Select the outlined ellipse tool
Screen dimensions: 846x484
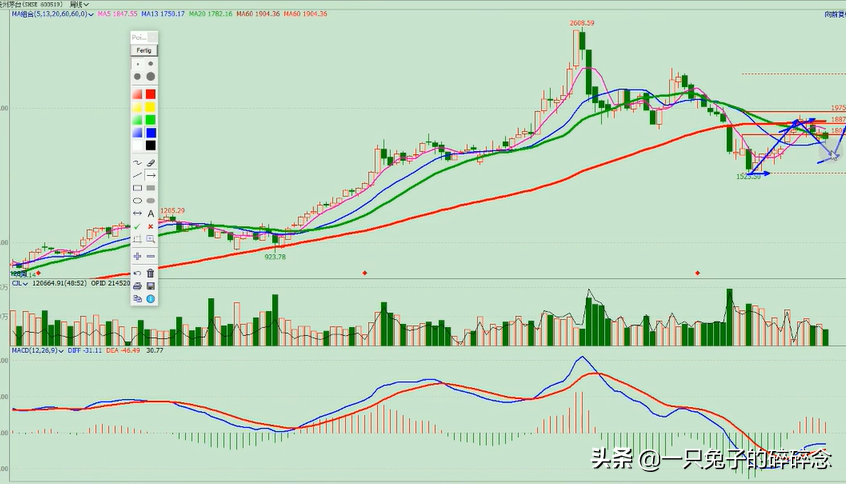(x=138, y=201)
